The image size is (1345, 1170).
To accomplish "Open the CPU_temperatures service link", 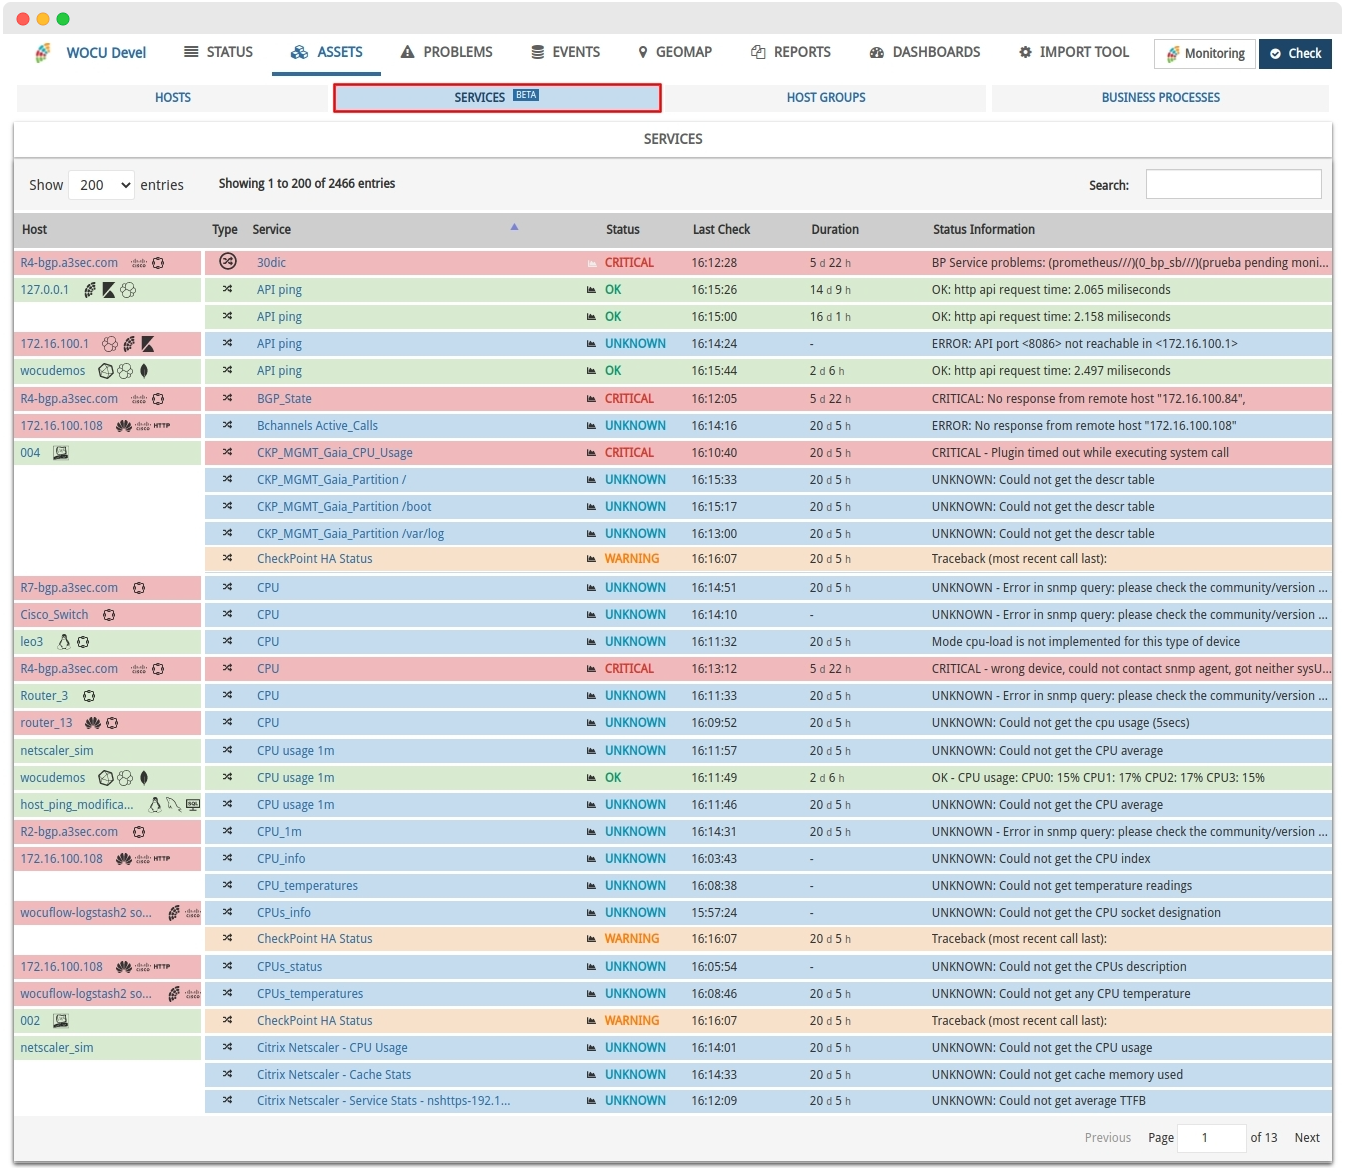I will point(307,886).
